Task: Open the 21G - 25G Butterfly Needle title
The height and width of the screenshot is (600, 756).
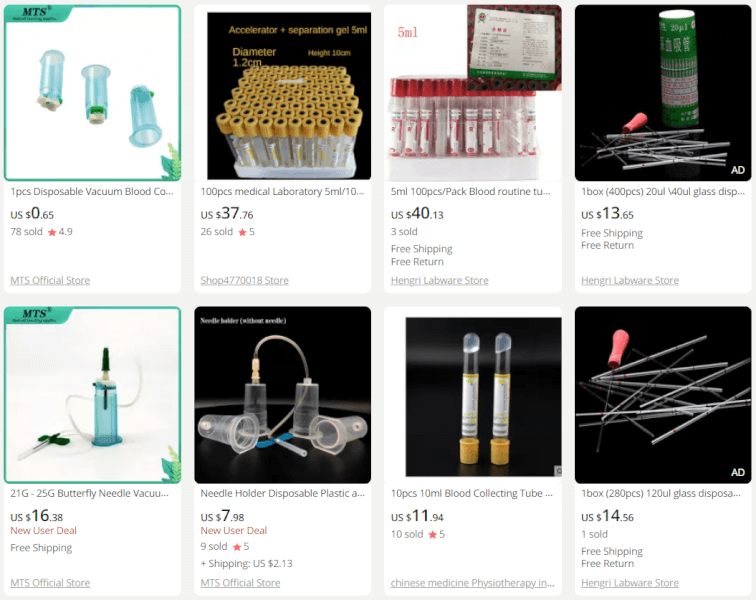Action: pyautogui.click(x=90, y=493)
